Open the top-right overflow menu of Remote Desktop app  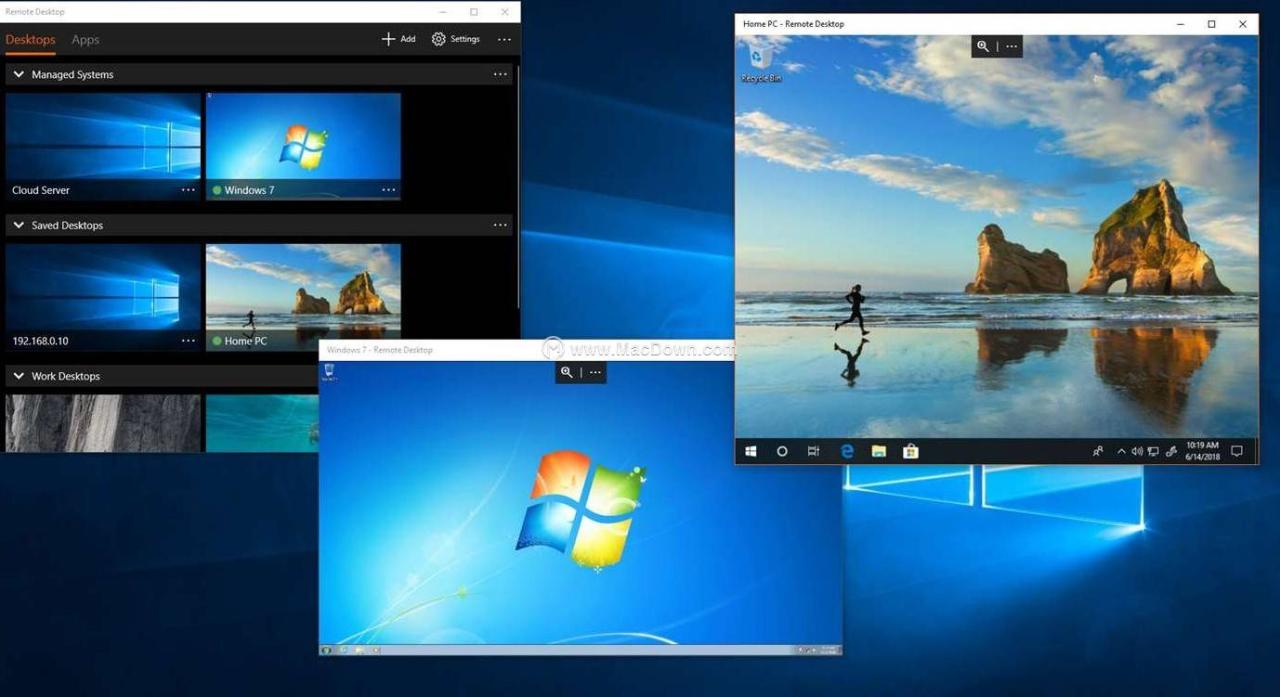click(504, 39)
